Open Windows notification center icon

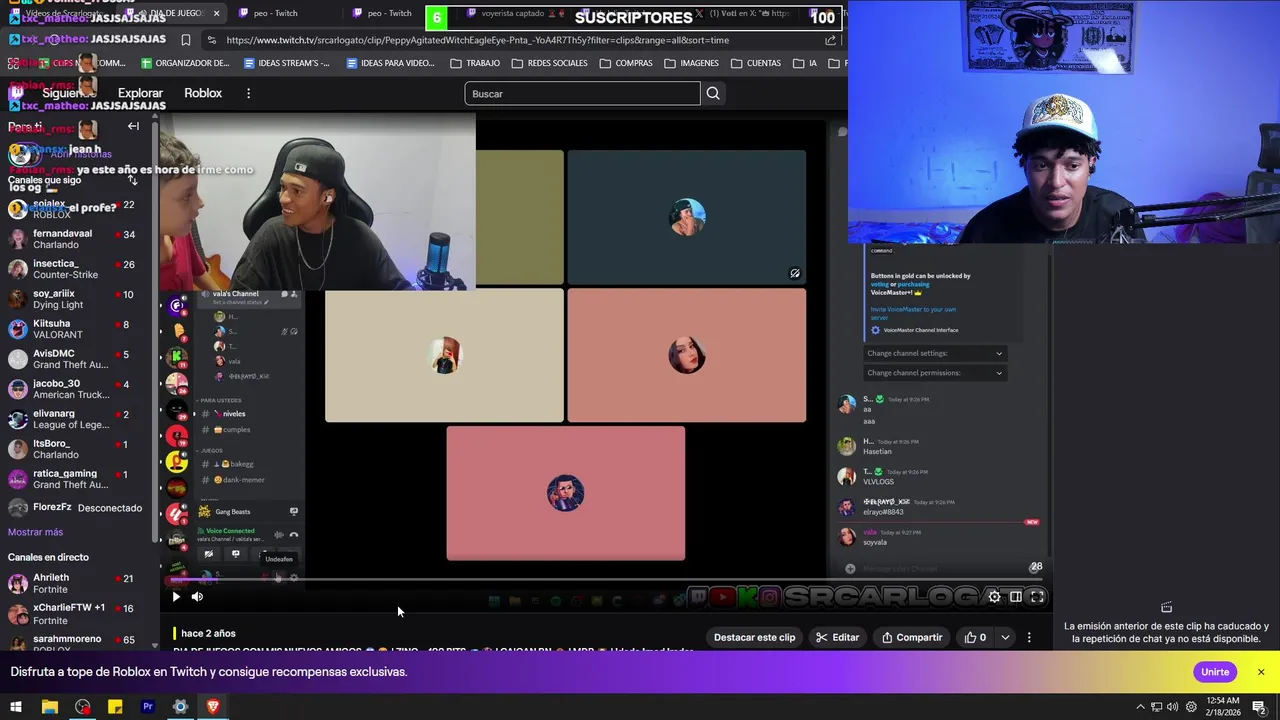click(1259, 707)
